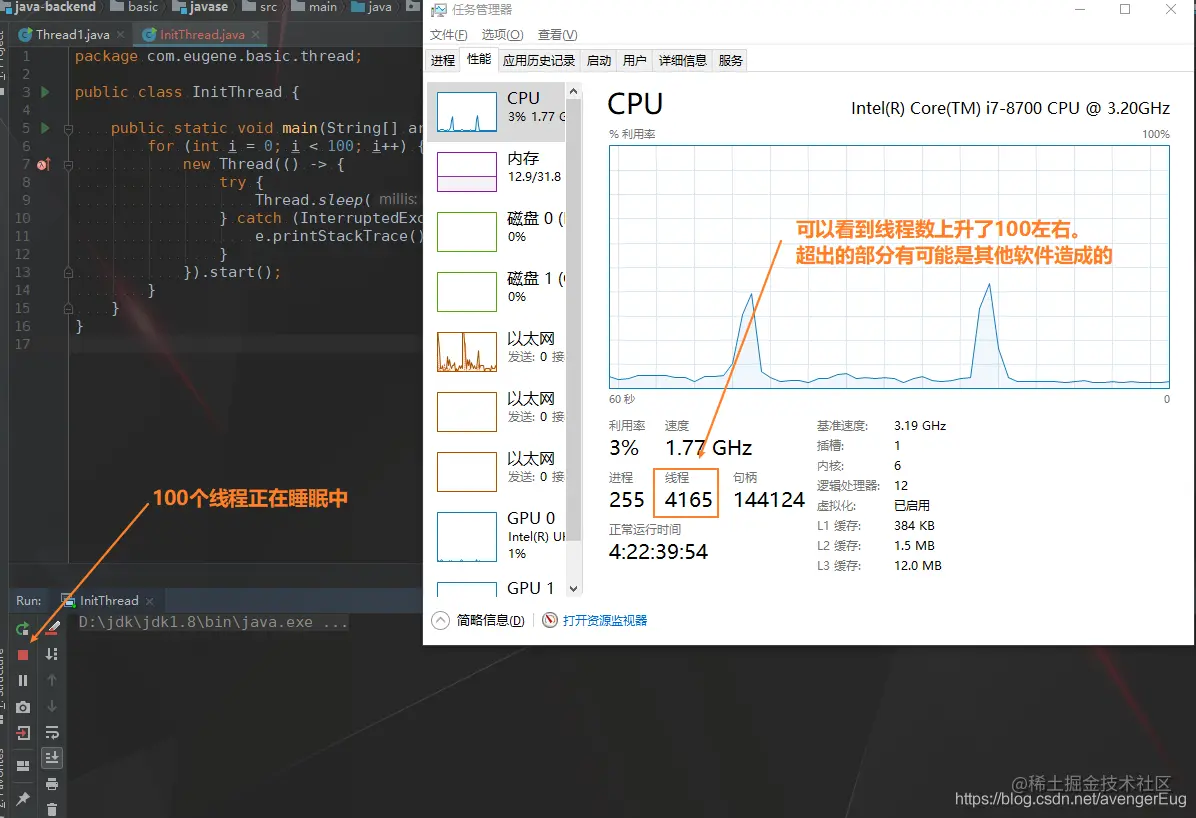The height and width of the screenshot is (818, 1196).
Task: Select the GPU 1 entry in the sidebar
Action: (496, 588)
